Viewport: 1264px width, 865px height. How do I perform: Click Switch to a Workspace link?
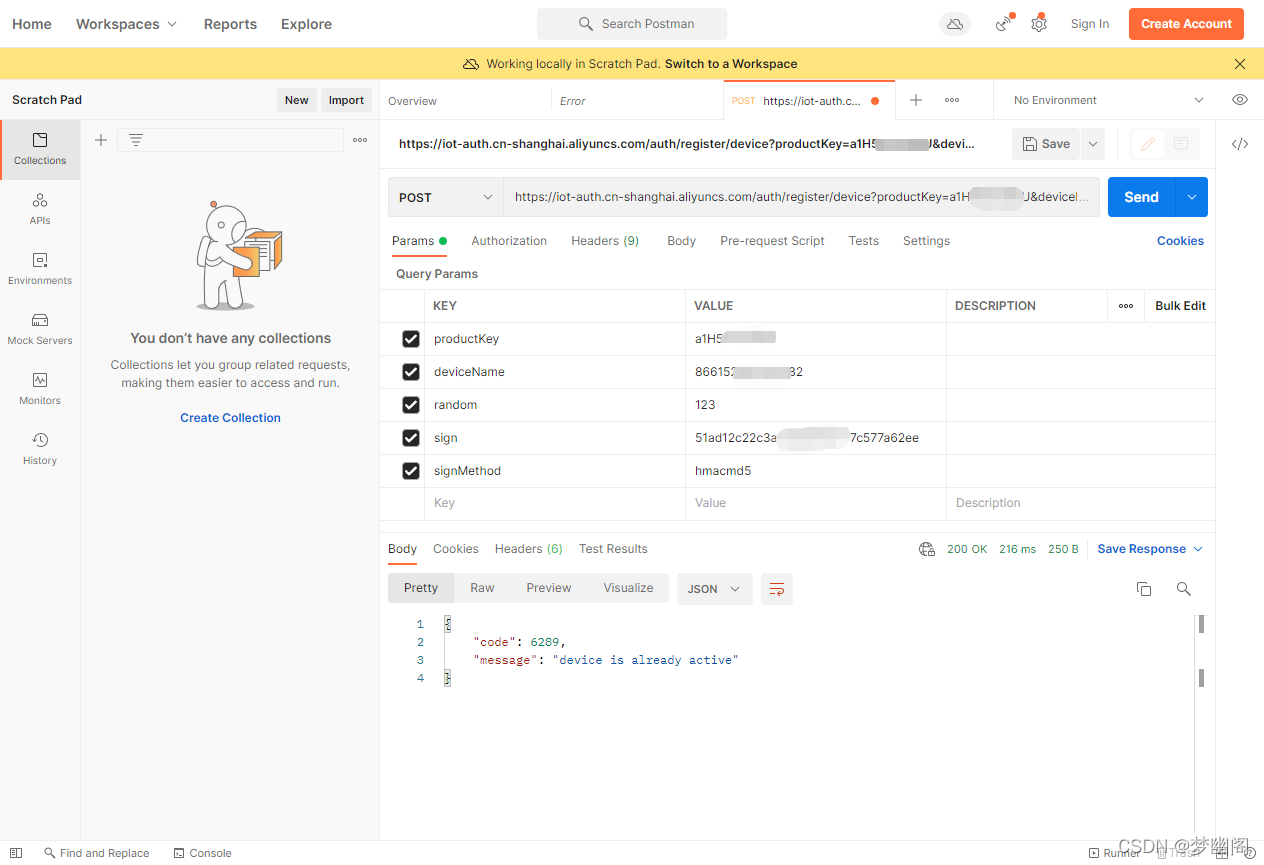pyautogui.click(x=731, y=64)
